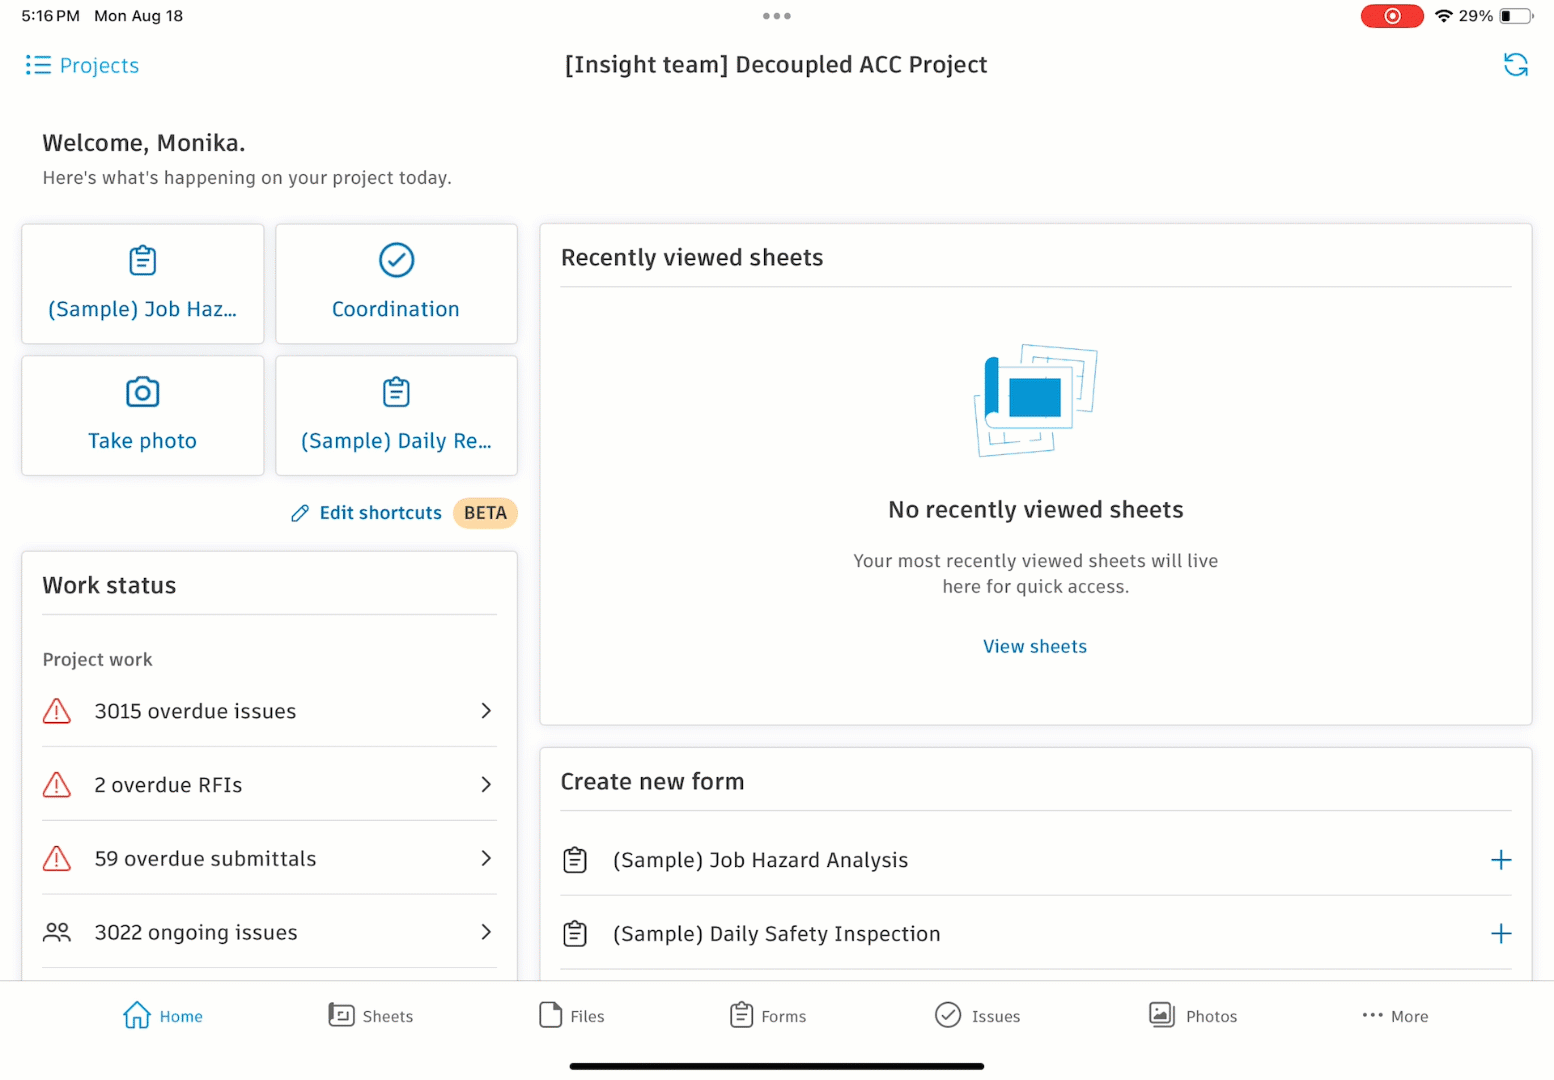
Task: Expand the 3022 ongoing issues row
Action: pos(269,932)
